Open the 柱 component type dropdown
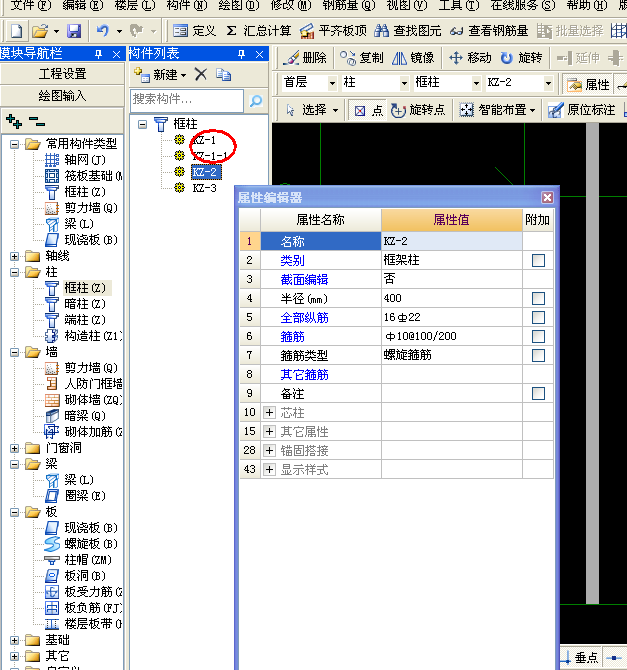Image resolution: width=627 pixels, height=670 pixels. pos(404,83)
